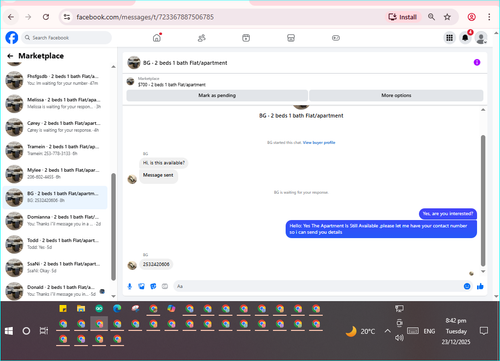Screen dimensions: 500x361
Task: Open Todd conversation
Action: click(x=55, y=244)
